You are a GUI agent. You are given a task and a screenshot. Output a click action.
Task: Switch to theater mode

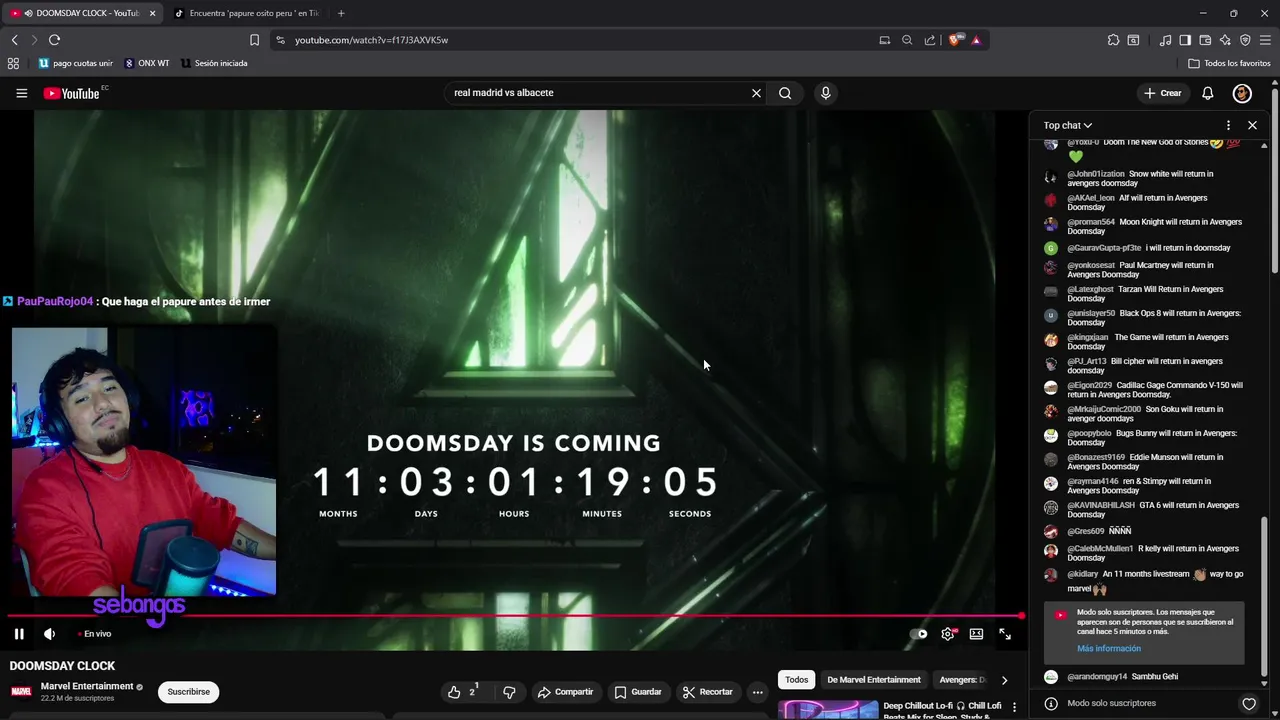(x=976, y=634)
